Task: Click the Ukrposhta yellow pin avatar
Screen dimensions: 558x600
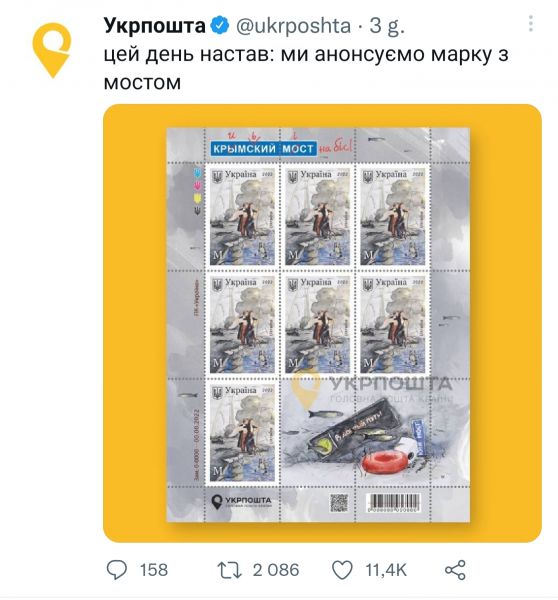Action: coord(52,50)
